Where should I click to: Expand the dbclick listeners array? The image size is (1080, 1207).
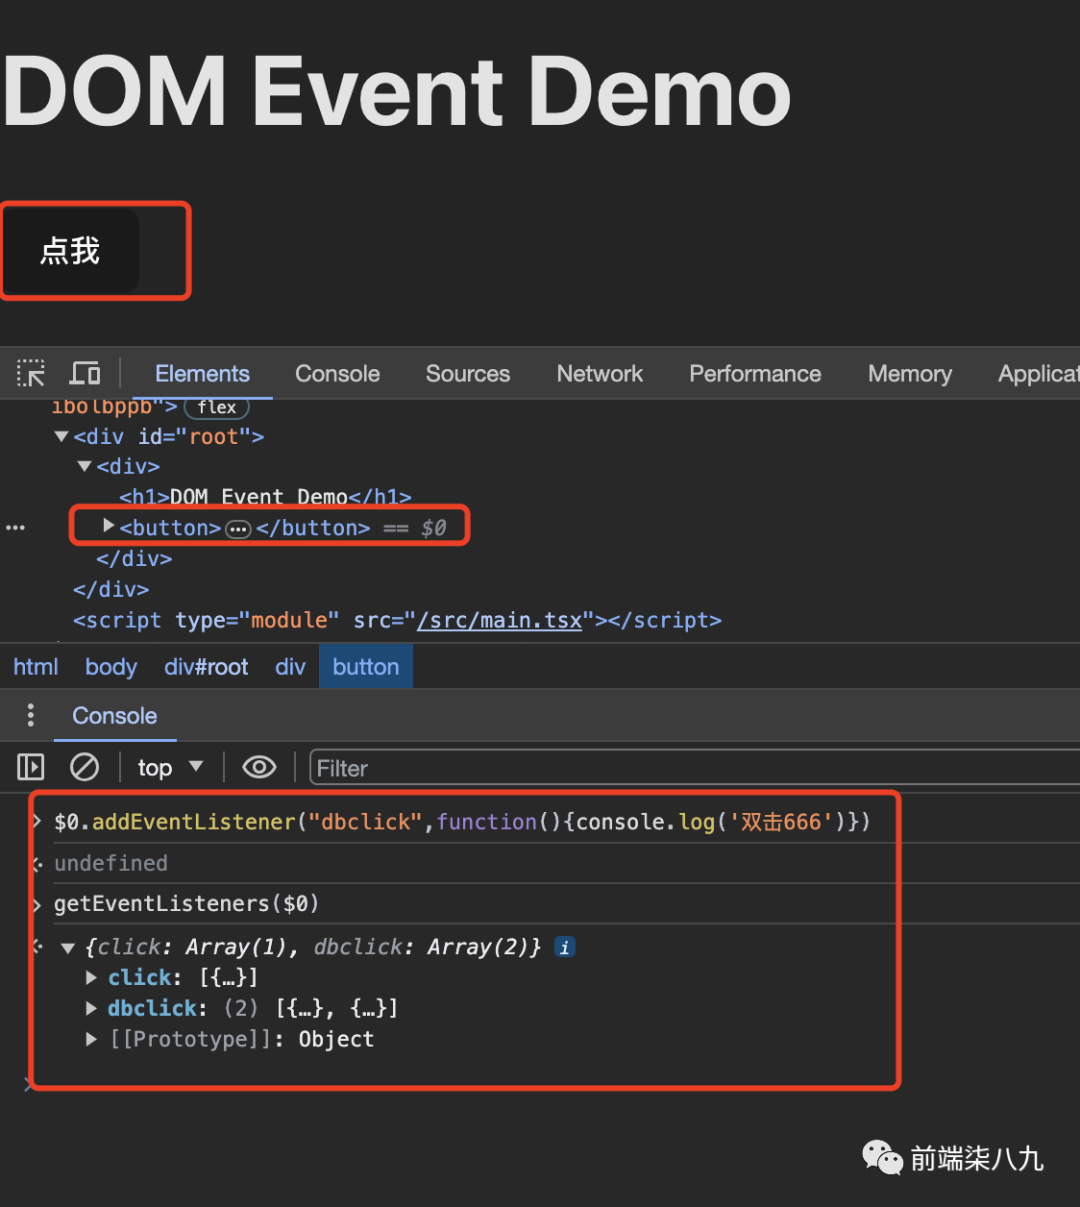coord(91,1008)
